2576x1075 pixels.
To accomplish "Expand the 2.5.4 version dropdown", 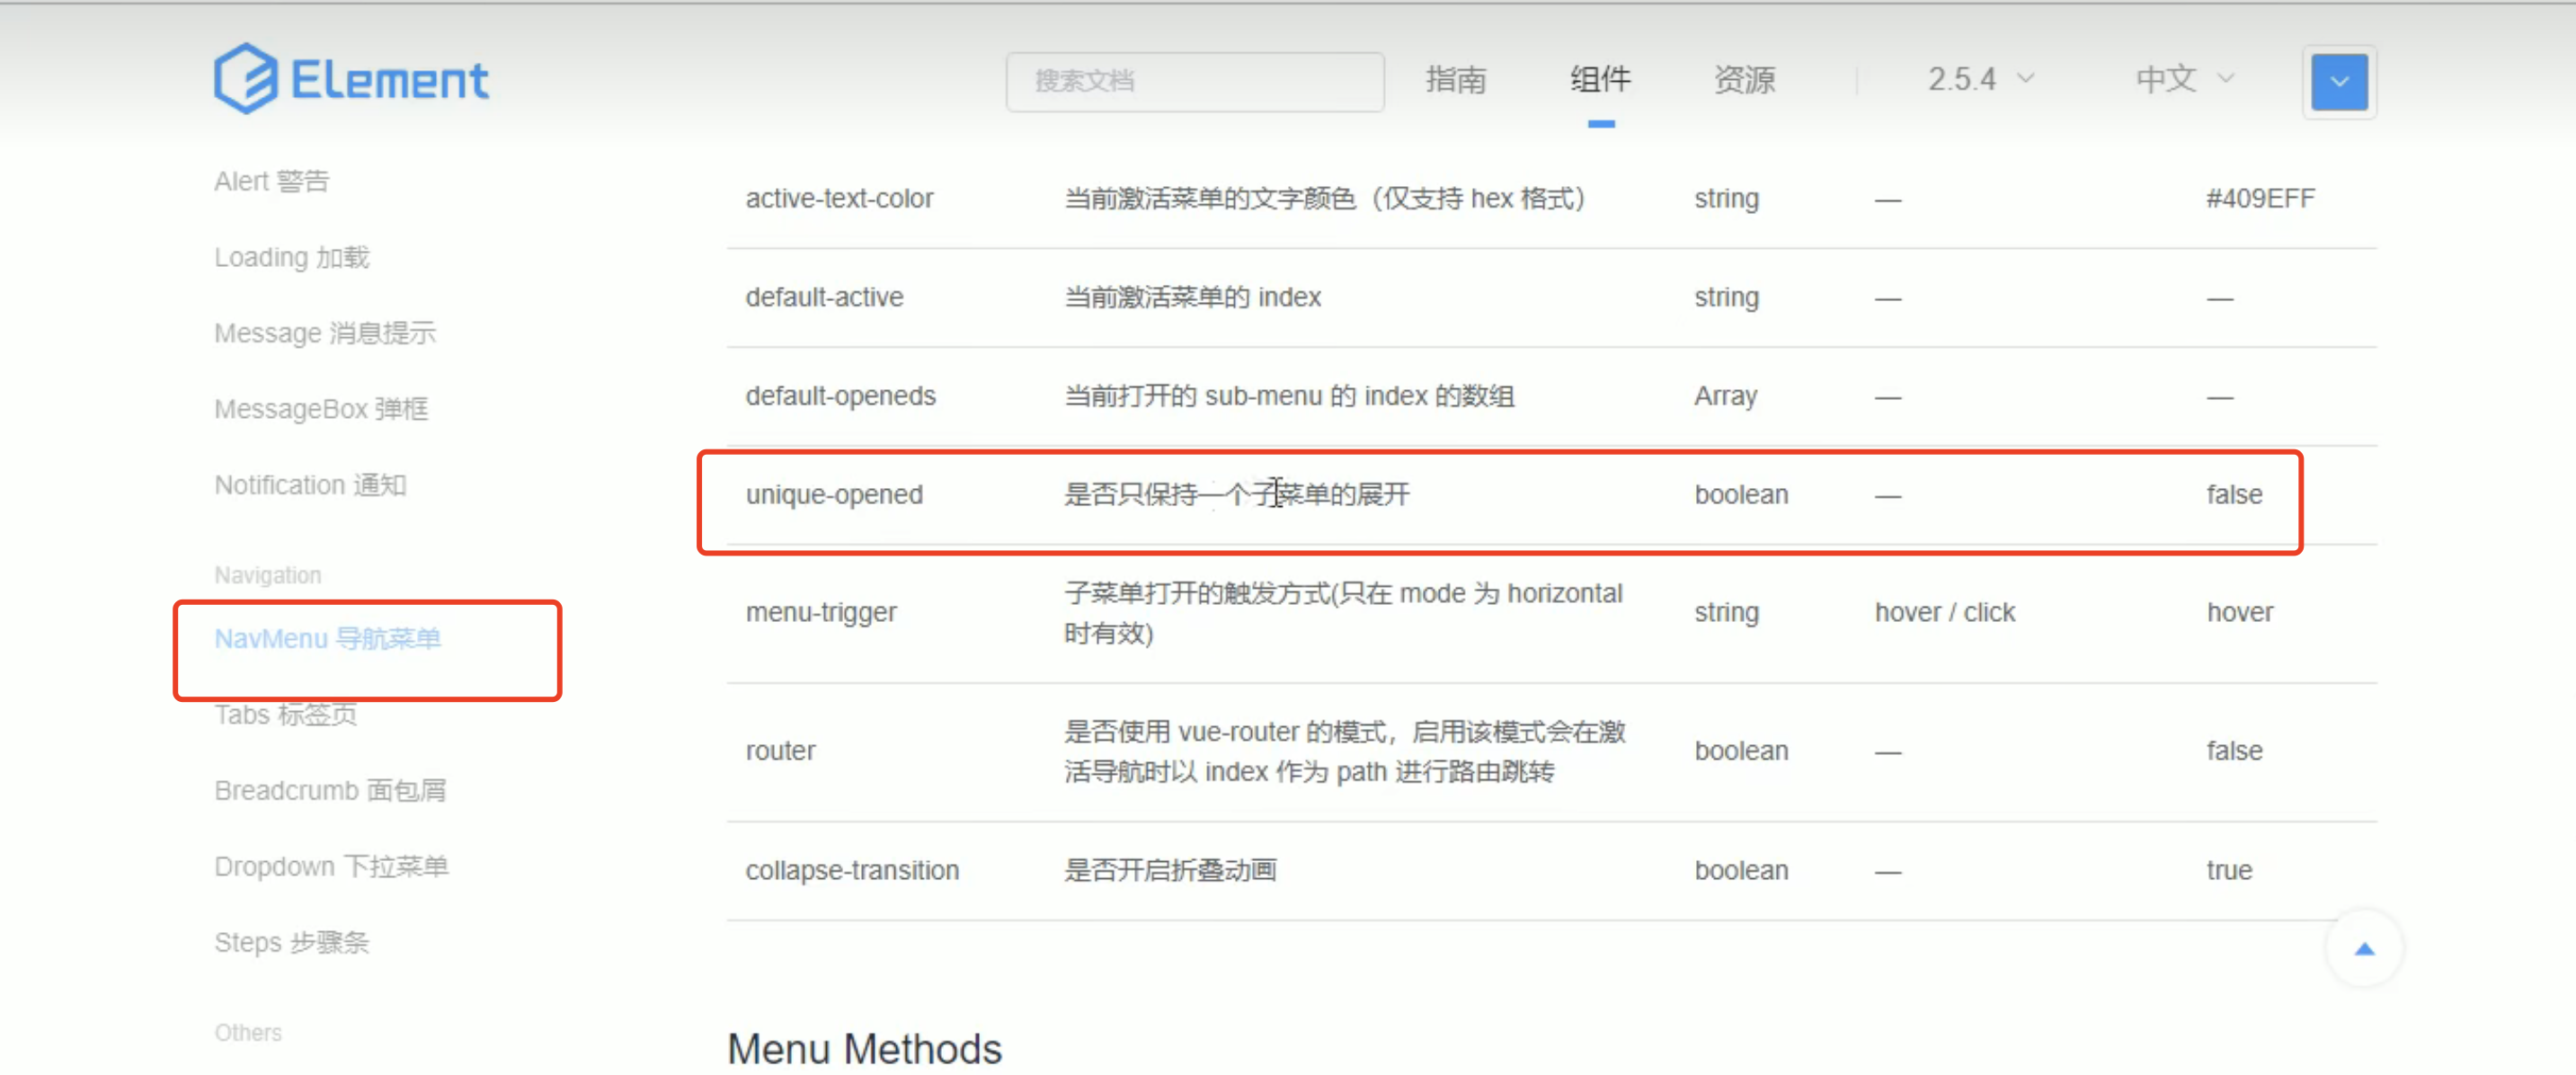I will pyautogui.click(x=1980, y=79).
